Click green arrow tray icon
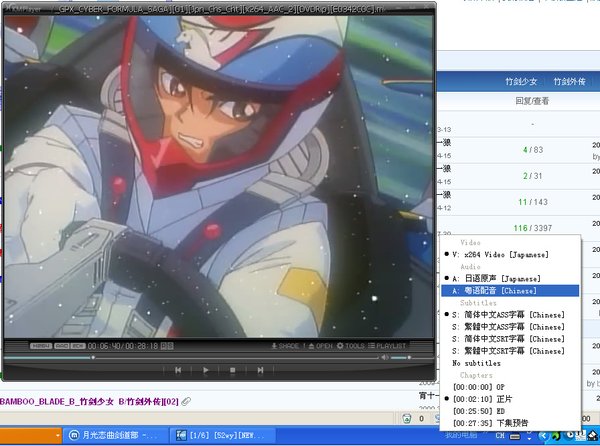The image size is (600, 446). [555, 435]
